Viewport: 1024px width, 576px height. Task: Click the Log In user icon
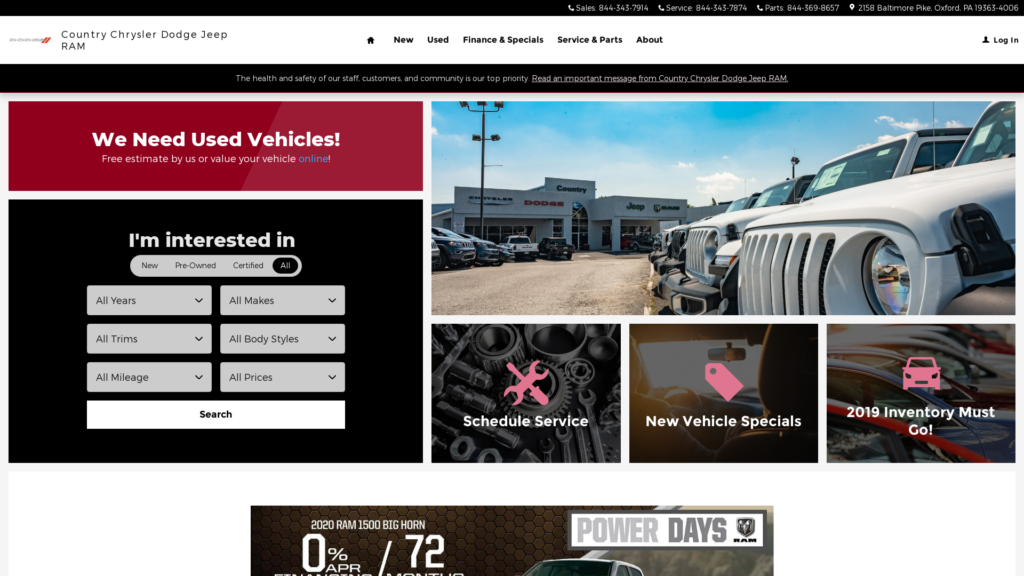(x=985, y=40)
